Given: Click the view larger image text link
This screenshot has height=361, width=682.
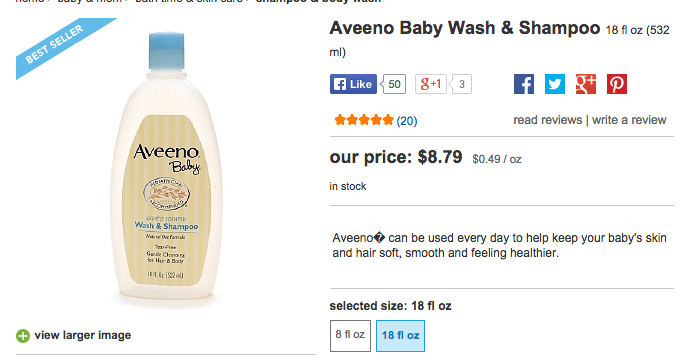Looking at the screenshot, I should point(83,335).
